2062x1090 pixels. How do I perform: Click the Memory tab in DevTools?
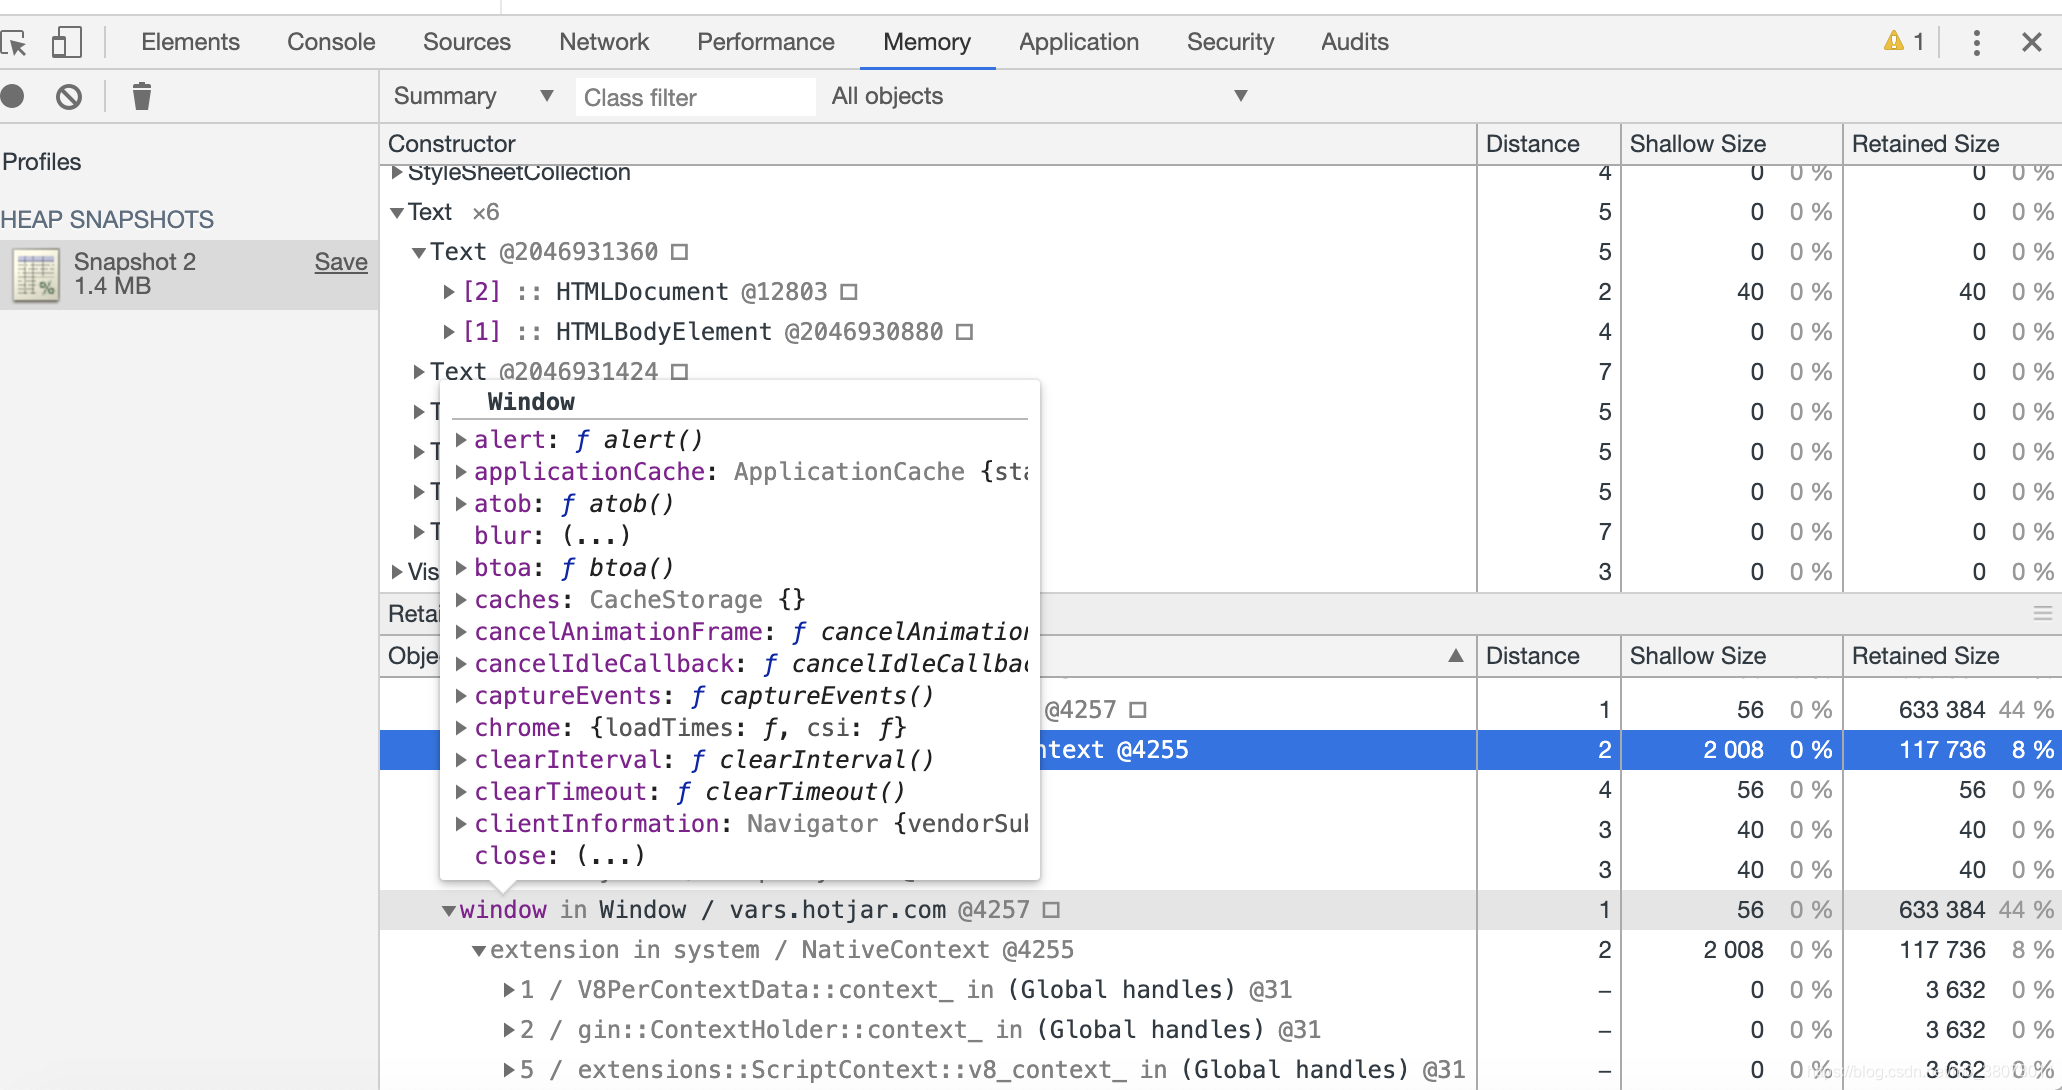click(x=926, y=42)
